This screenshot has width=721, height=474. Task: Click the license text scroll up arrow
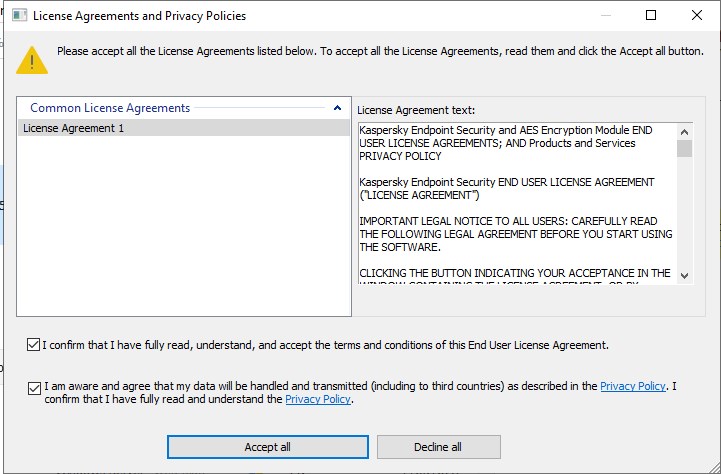pos(685,131)
